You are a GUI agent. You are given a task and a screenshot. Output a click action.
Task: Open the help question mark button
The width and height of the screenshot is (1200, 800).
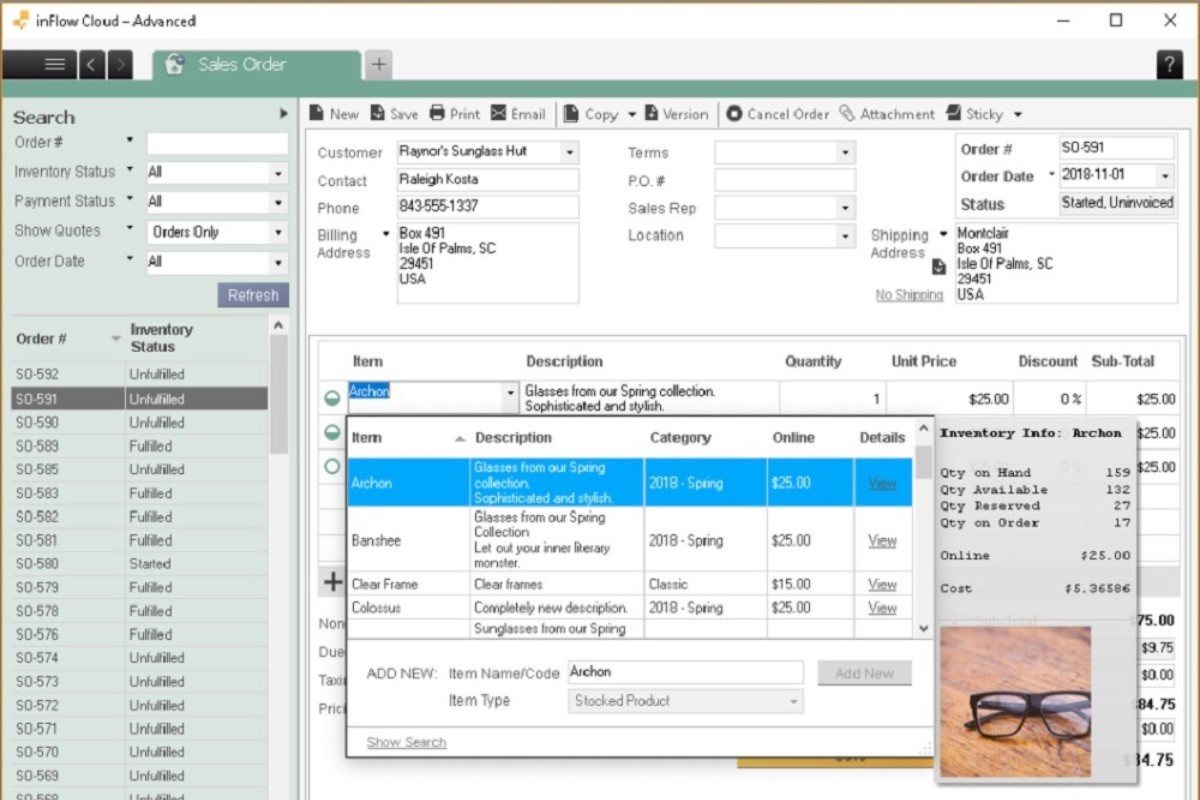pos(1170,65)
